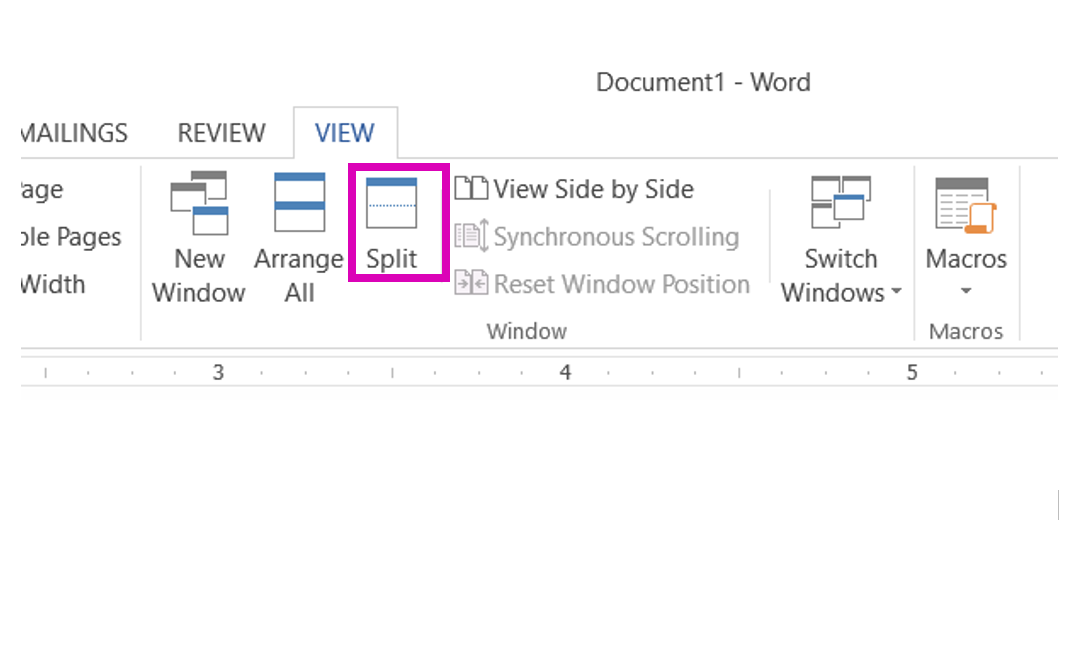This screenshot has height=657, width=1074.
Task: Choose the Multiple Pages option
Action: (x=71, y=236)
